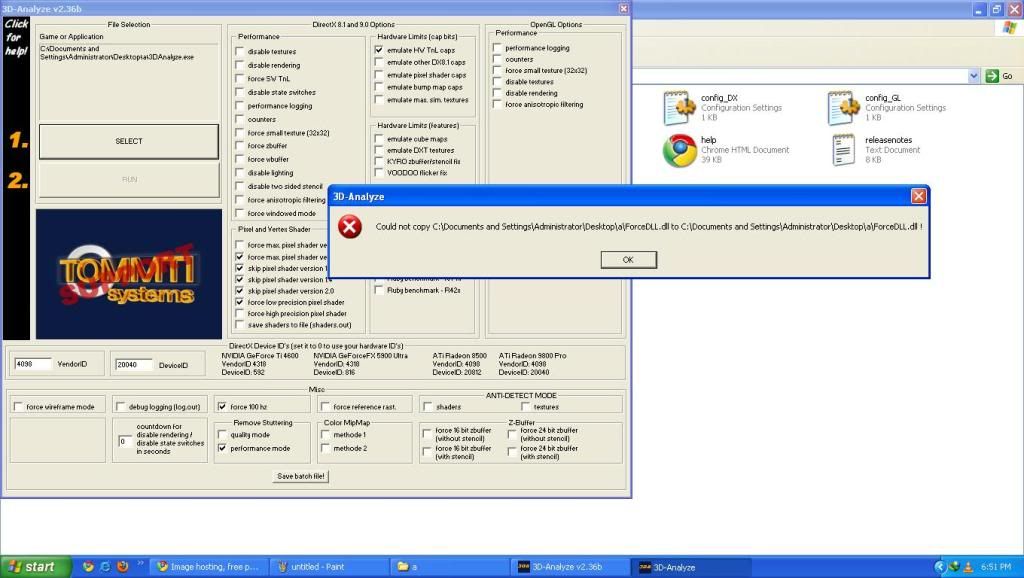Switch to folder 'a' taskbar item
This screenshot has height=578, width=1024.
(447, 567)
